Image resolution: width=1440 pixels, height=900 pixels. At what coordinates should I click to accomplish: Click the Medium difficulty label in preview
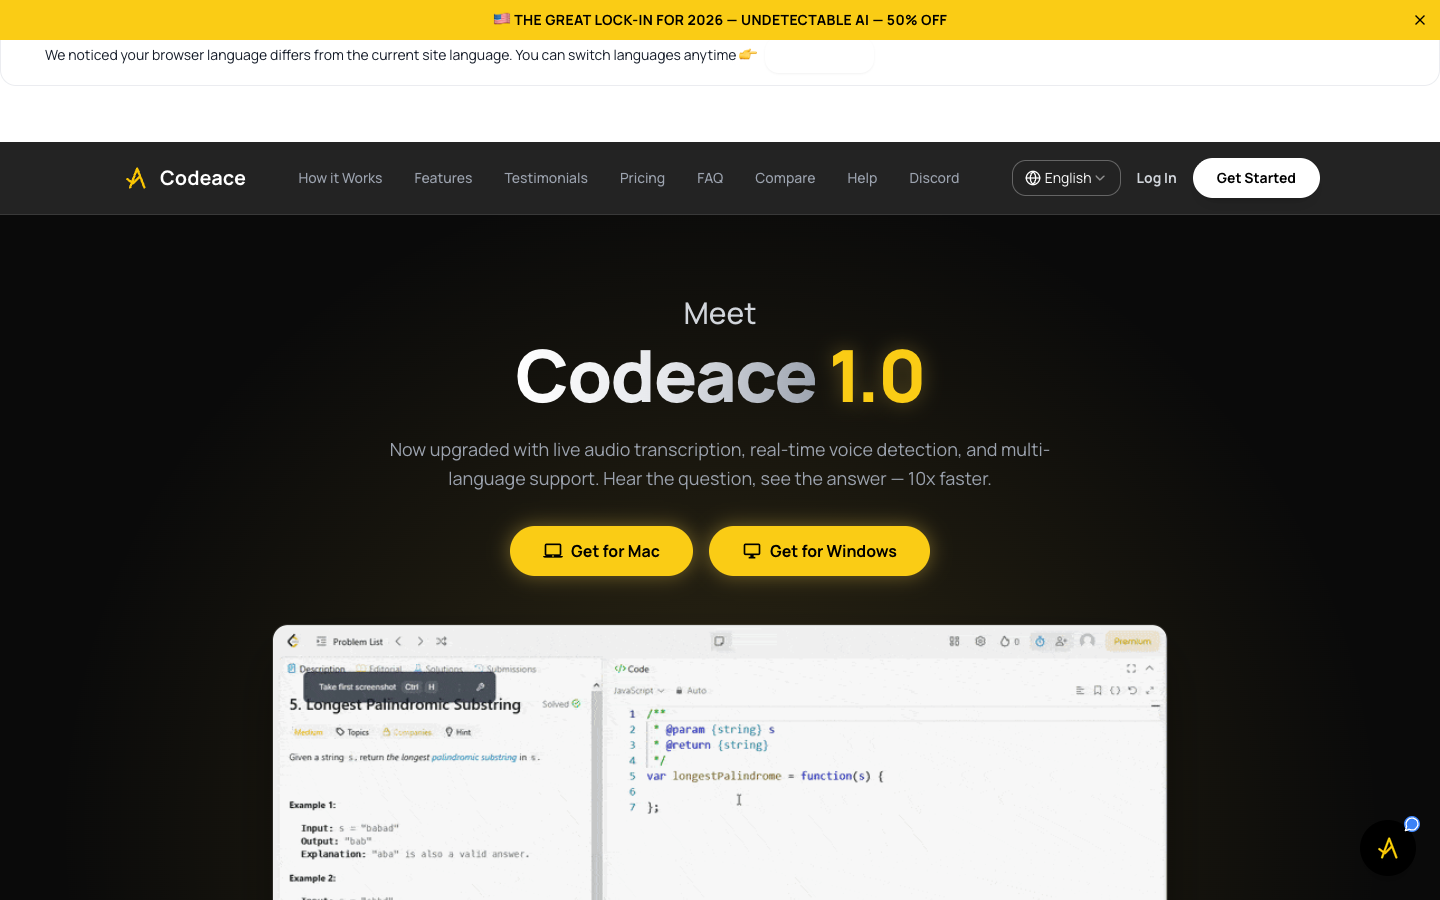pyautogui.click(x=308, y=732)
